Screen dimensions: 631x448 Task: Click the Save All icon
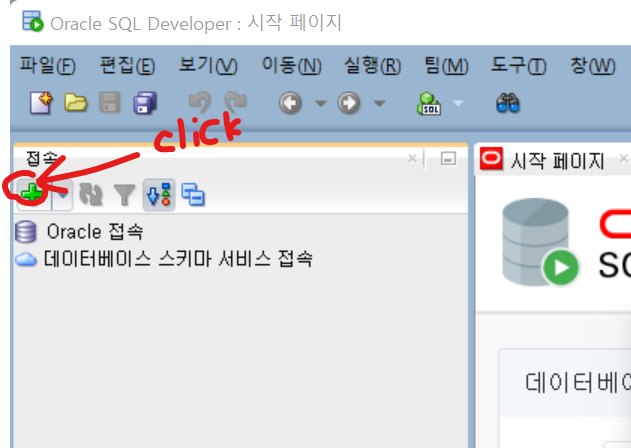(x=145, y=103)
